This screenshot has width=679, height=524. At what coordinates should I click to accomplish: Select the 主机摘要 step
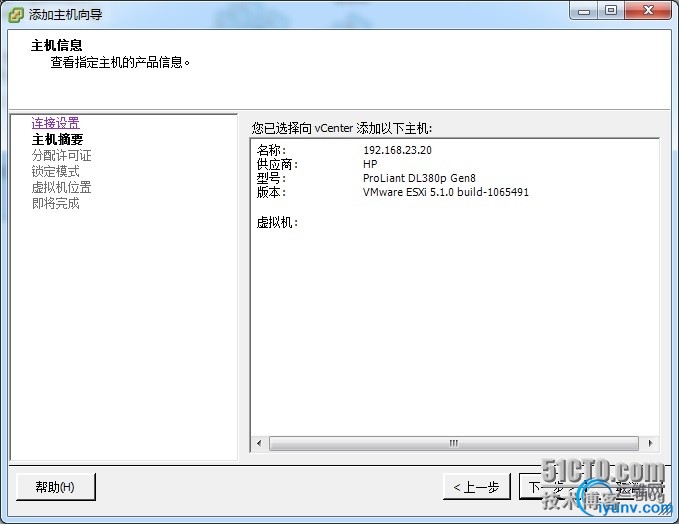[x=57, y=139]
